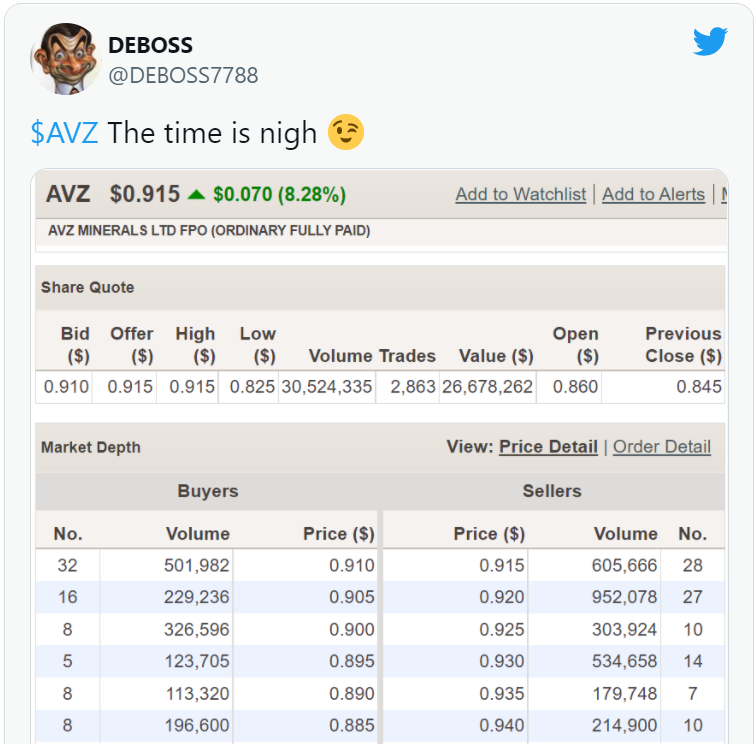Image resolution: width=756 pixels, height=744 pixels.
Task: Click the winking face emoji
Action: click(x=346, y=132)
